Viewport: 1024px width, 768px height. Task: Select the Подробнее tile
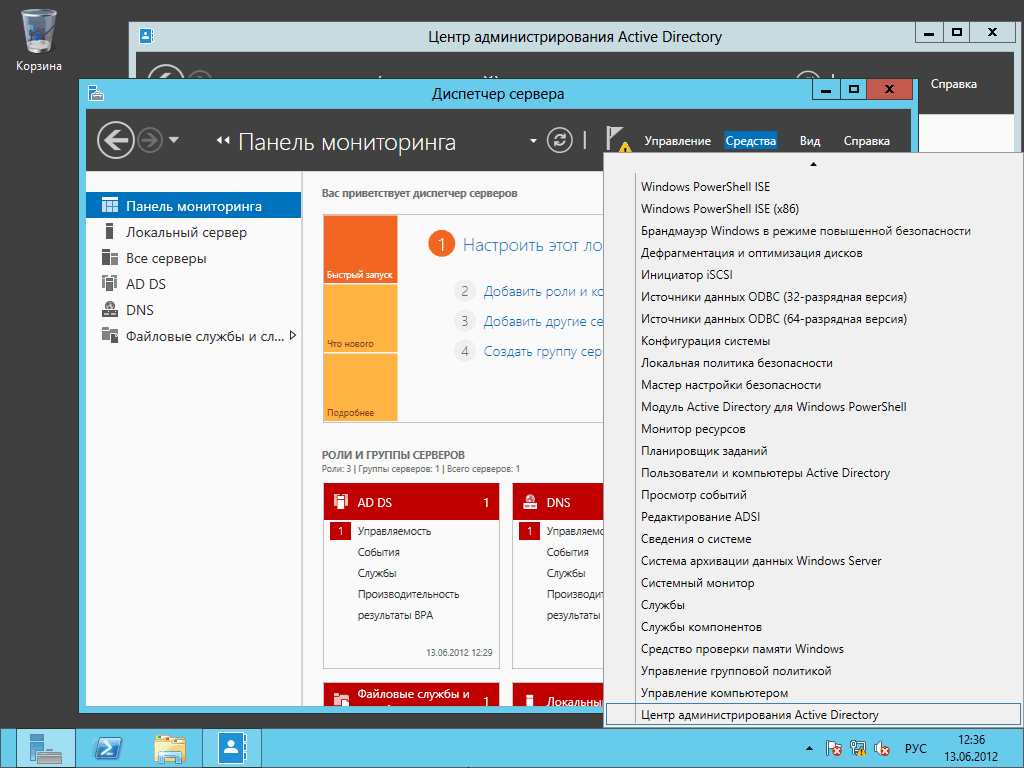click(x=360, y=387)
